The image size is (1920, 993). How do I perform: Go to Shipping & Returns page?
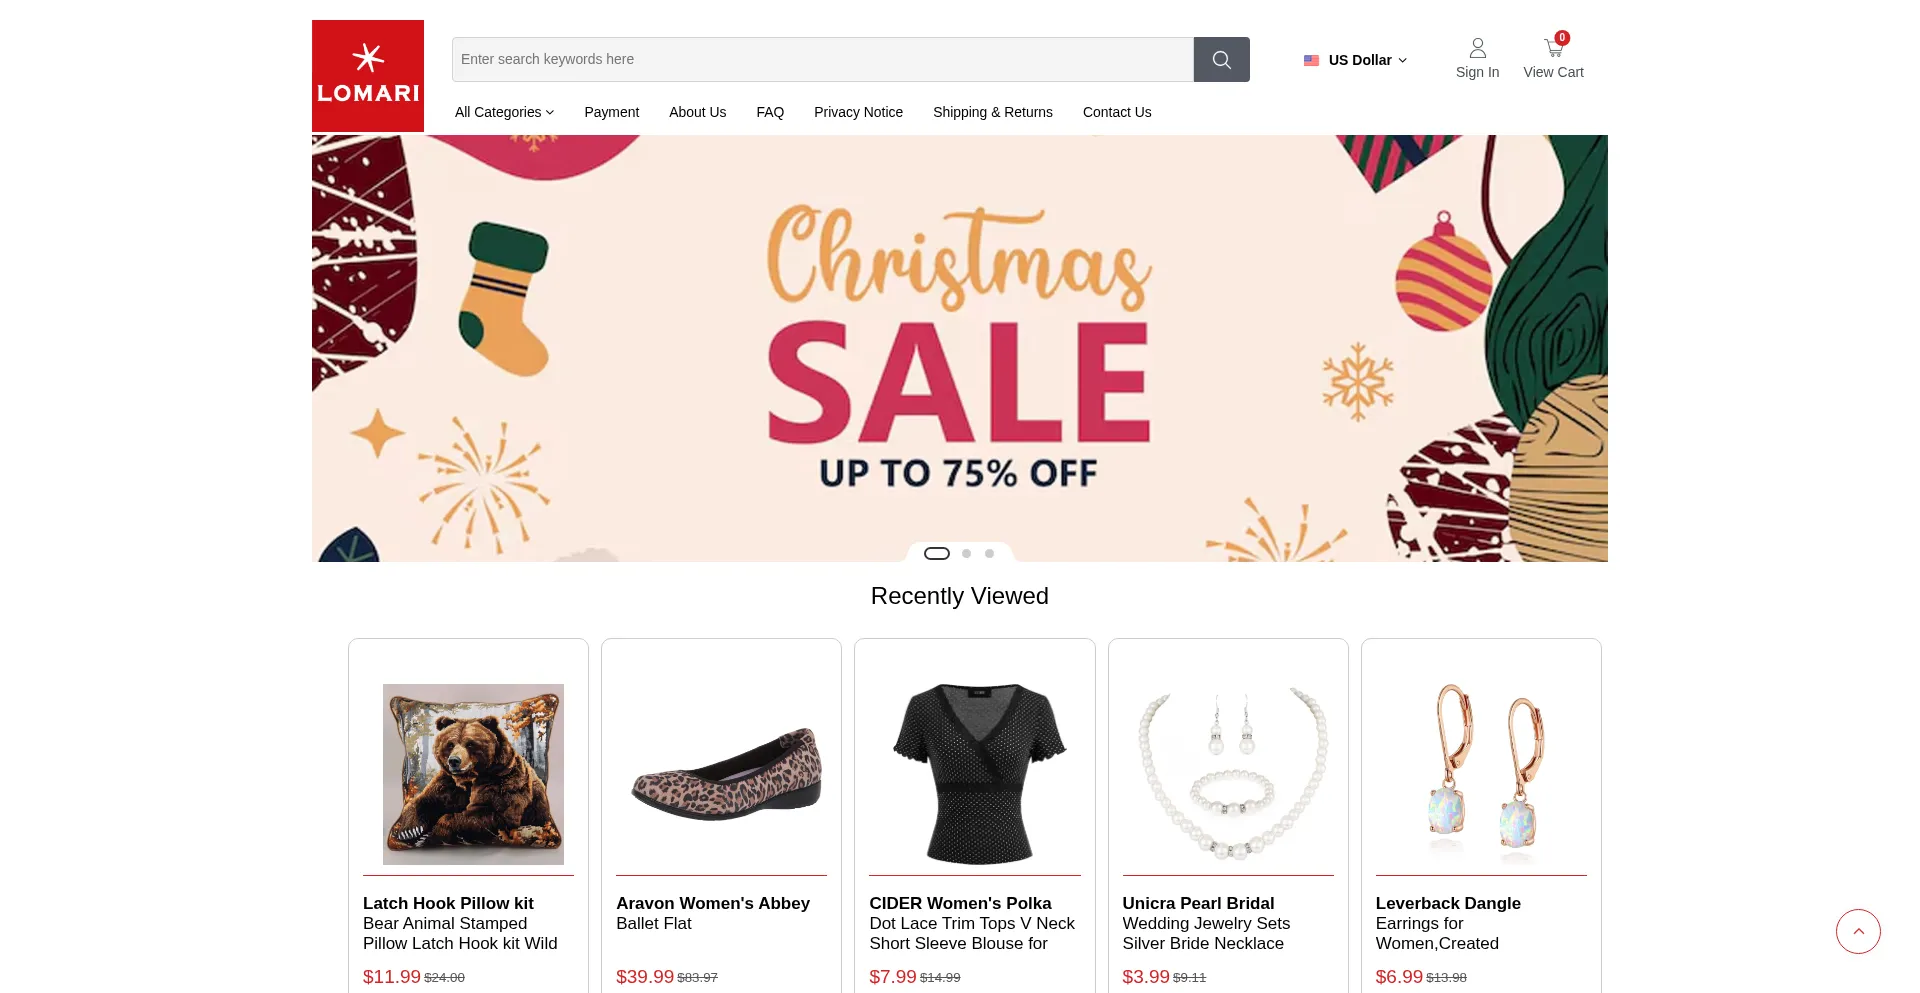click(992, 112)
